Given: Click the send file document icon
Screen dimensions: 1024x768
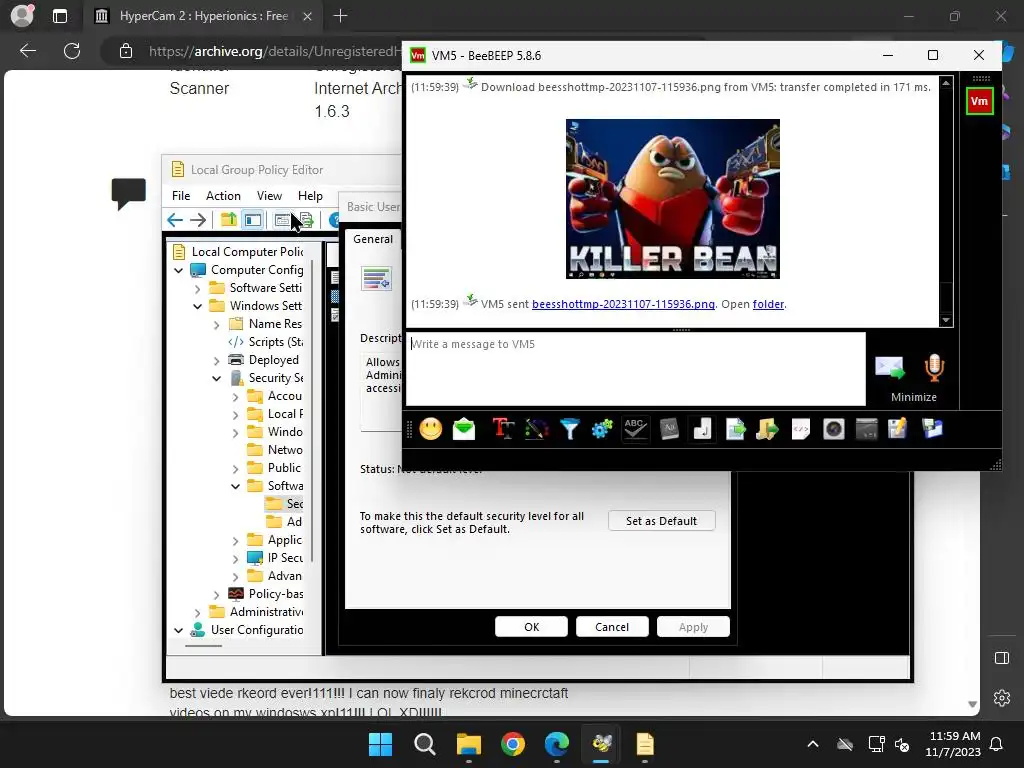Looking at the screenshot, I should click(x=735, y=429).
